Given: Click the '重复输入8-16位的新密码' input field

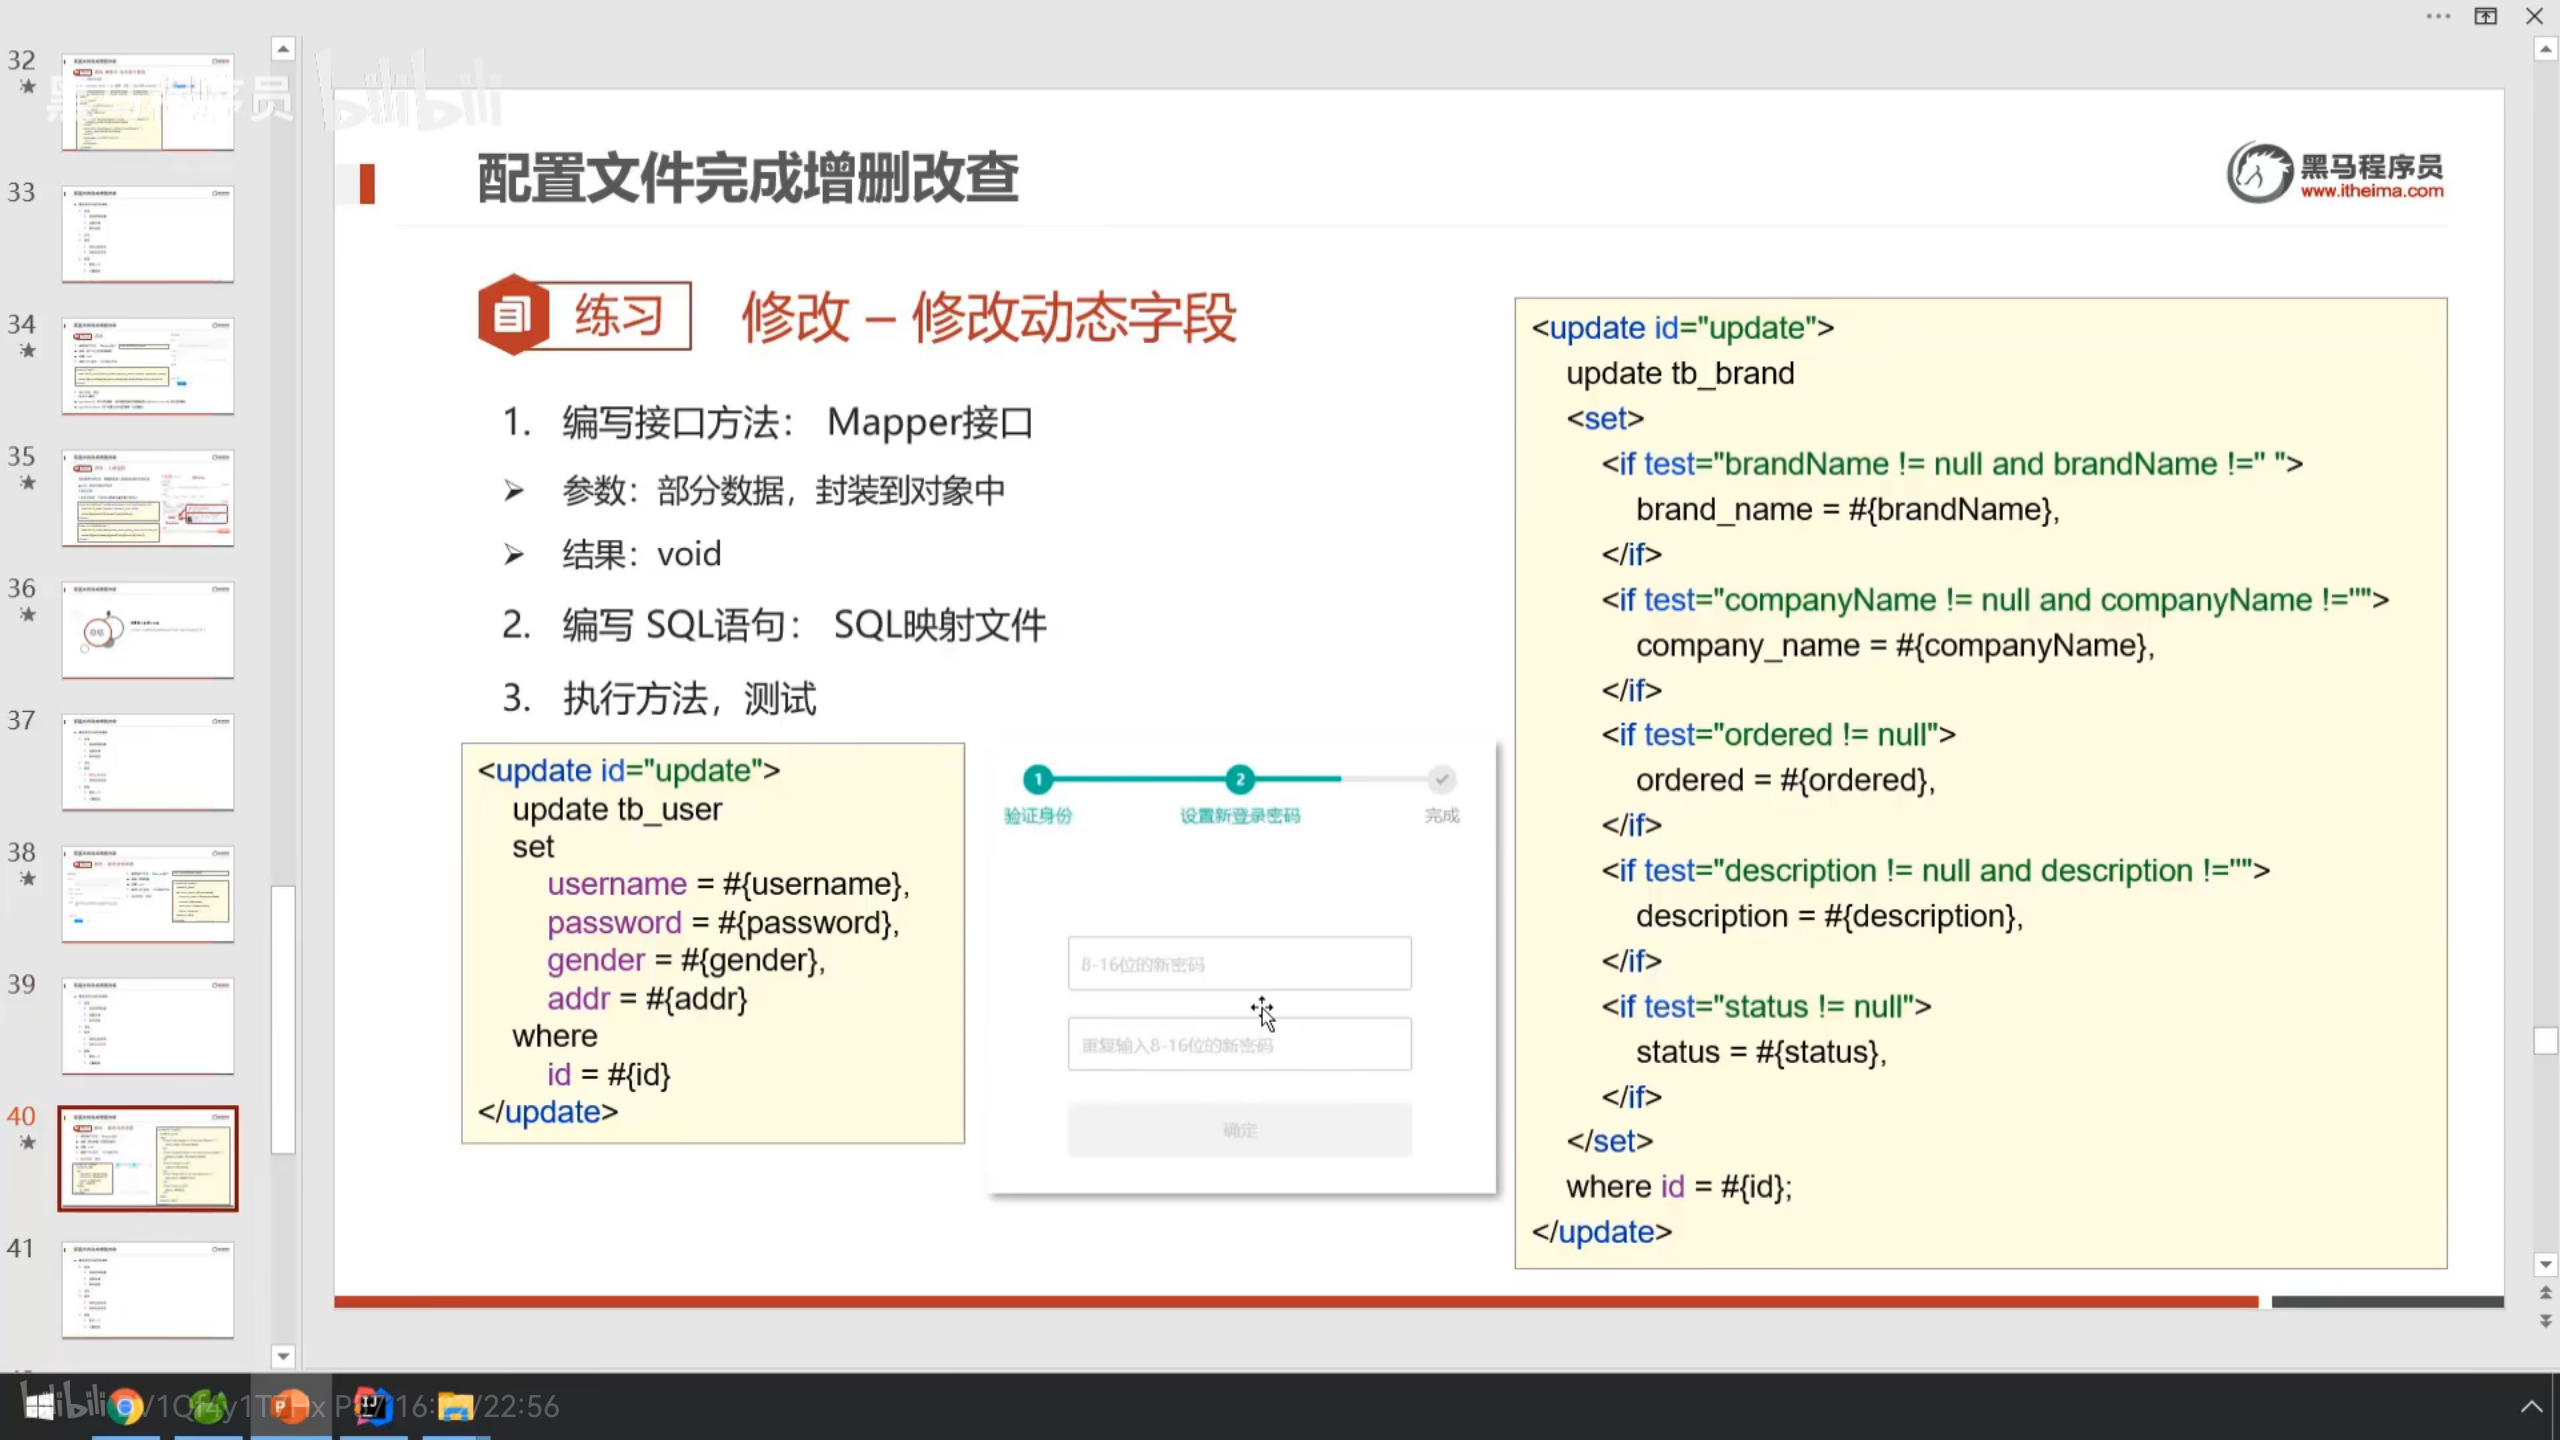Looking at the screenshot, I should (1239, 1045).
